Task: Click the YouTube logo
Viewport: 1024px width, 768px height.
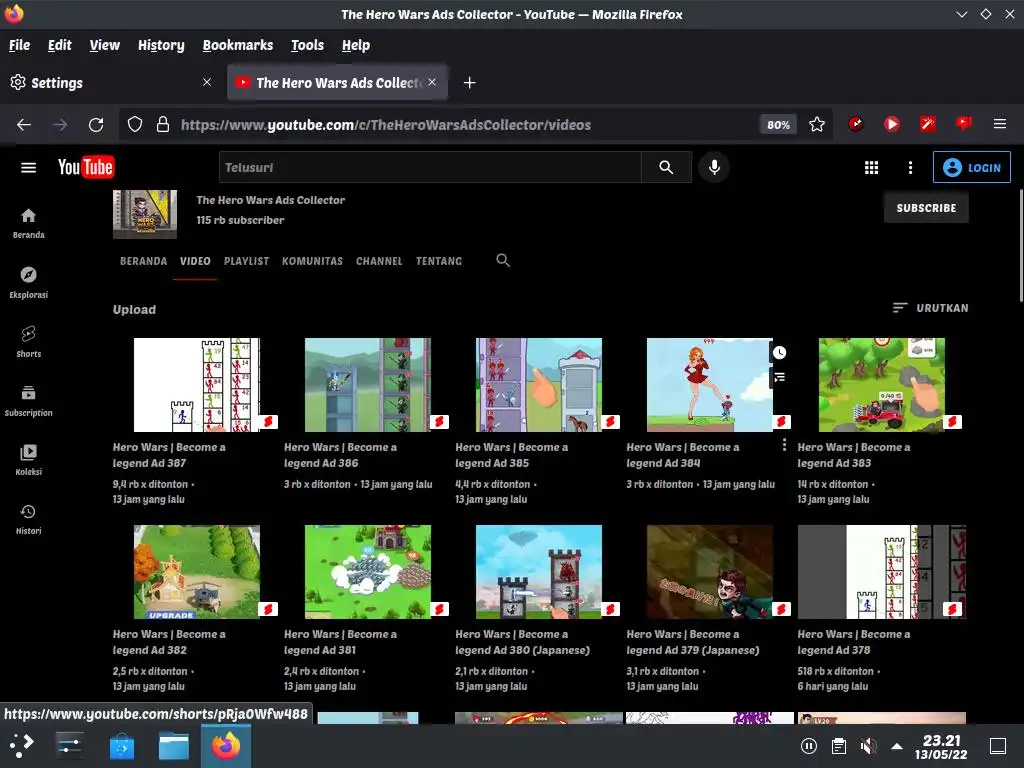Action: point(86,167)
